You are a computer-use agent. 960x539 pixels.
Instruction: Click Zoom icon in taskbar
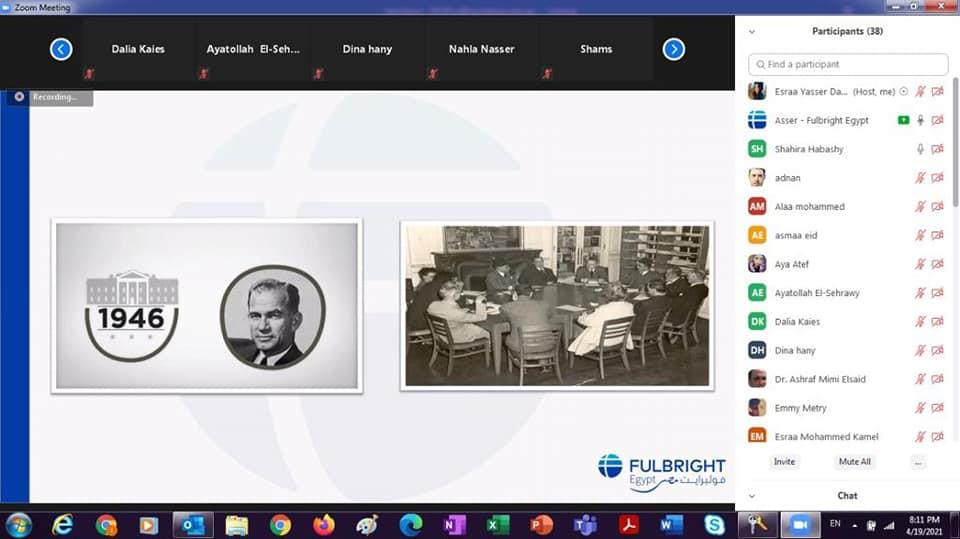click(800, 525)
